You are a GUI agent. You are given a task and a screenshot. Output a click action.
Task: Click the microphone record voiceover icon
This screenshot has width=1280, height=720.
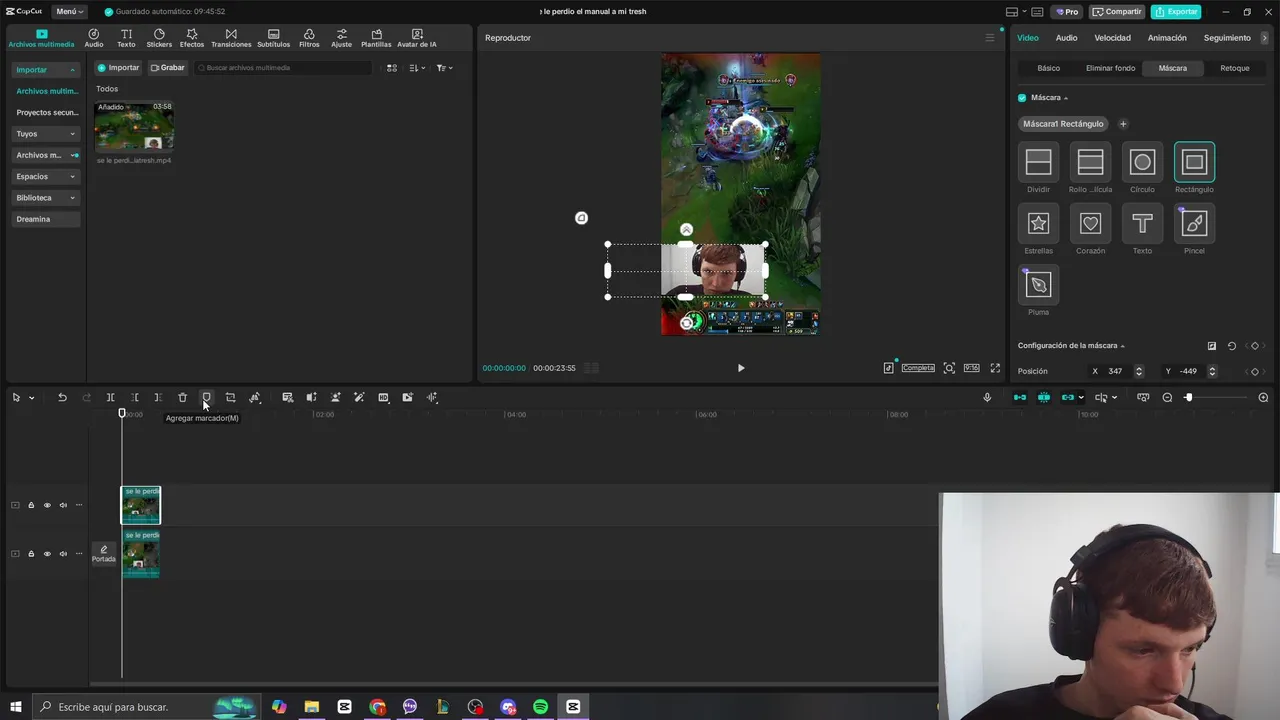987,397
